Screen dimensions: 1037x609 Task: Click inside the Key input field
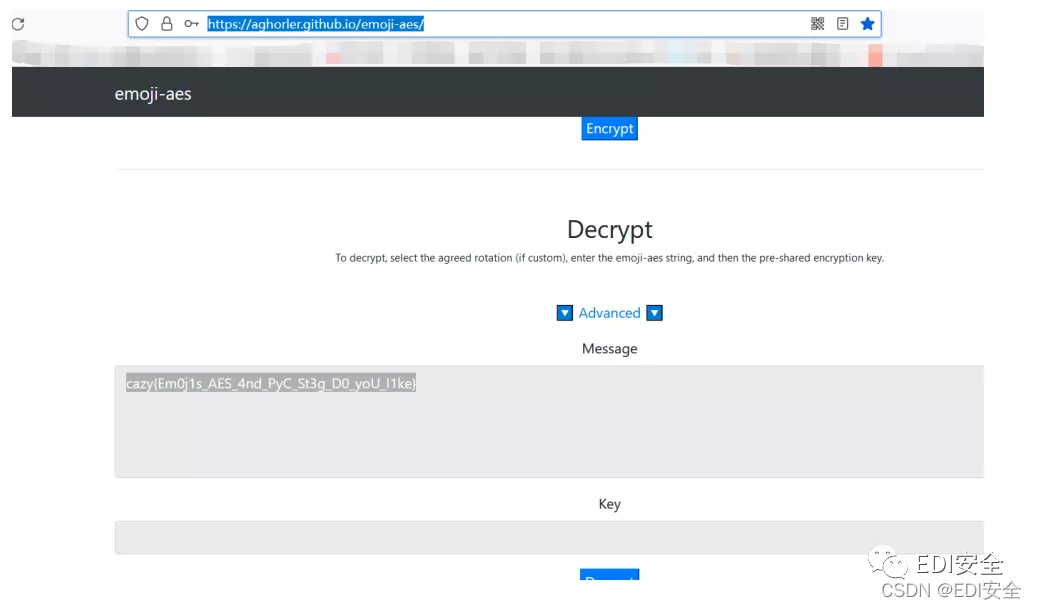coord(549,537)
